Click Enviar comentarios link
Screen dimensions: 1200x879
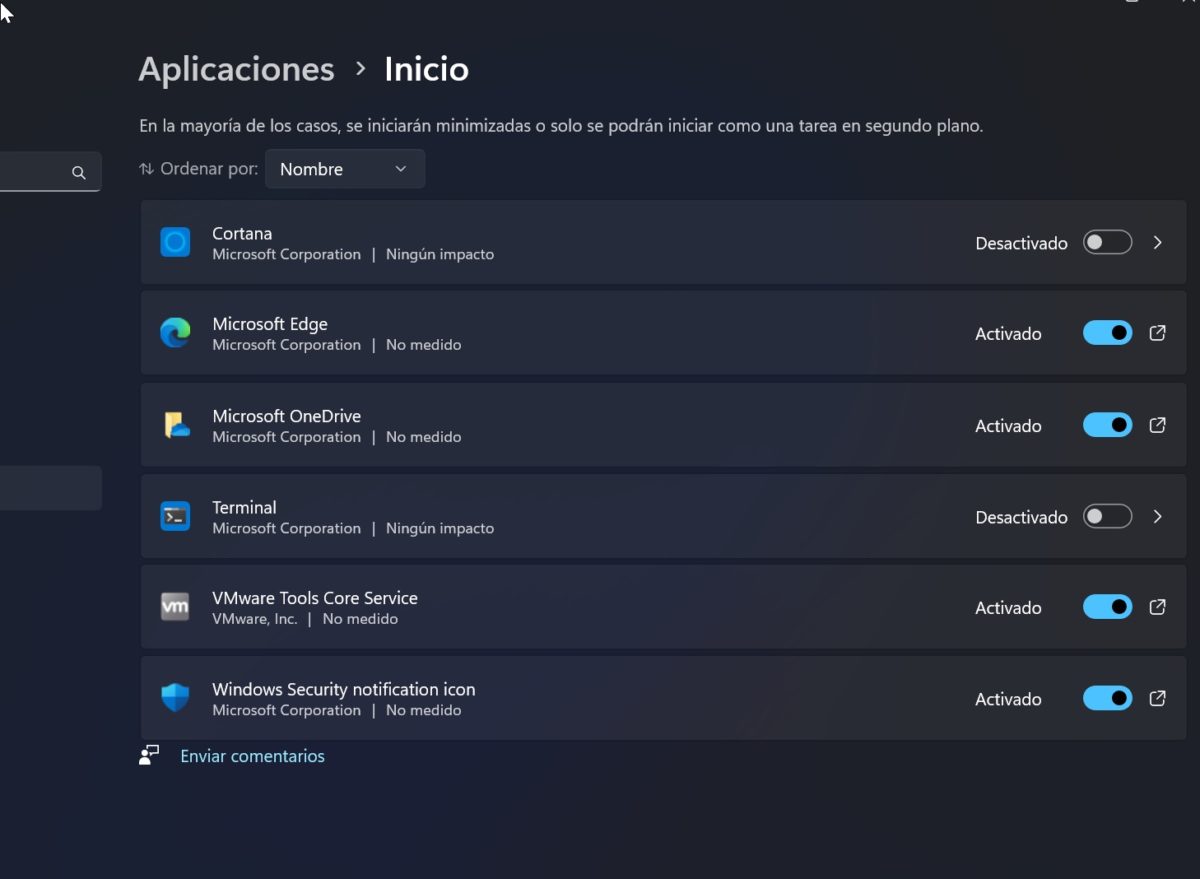click(x=252, y=756)
